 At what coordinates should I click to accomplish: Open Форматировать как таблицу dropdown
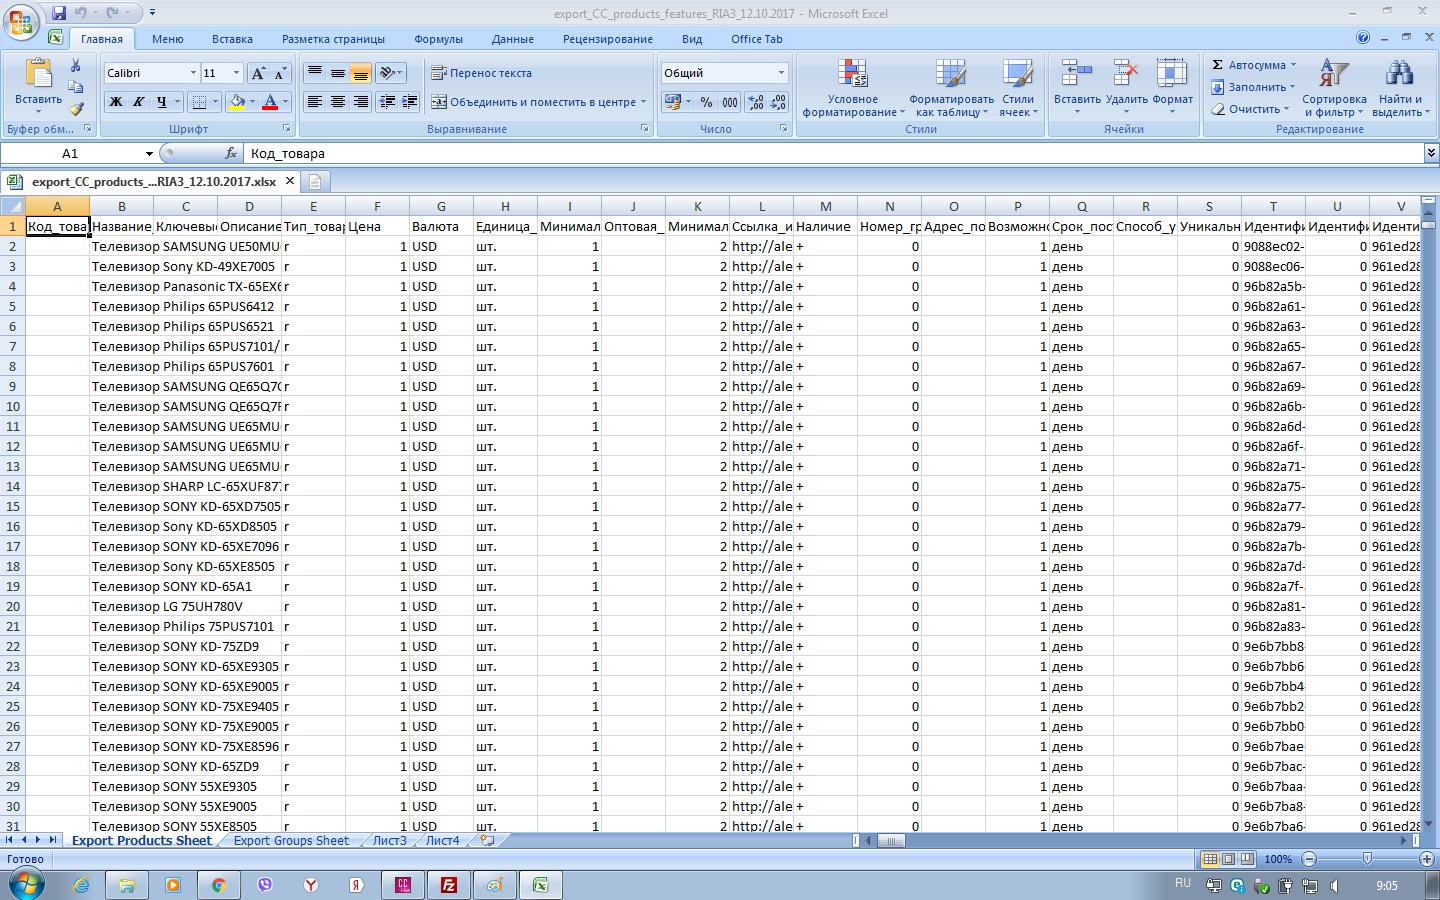pyautogui.click(x=951, y=88)
